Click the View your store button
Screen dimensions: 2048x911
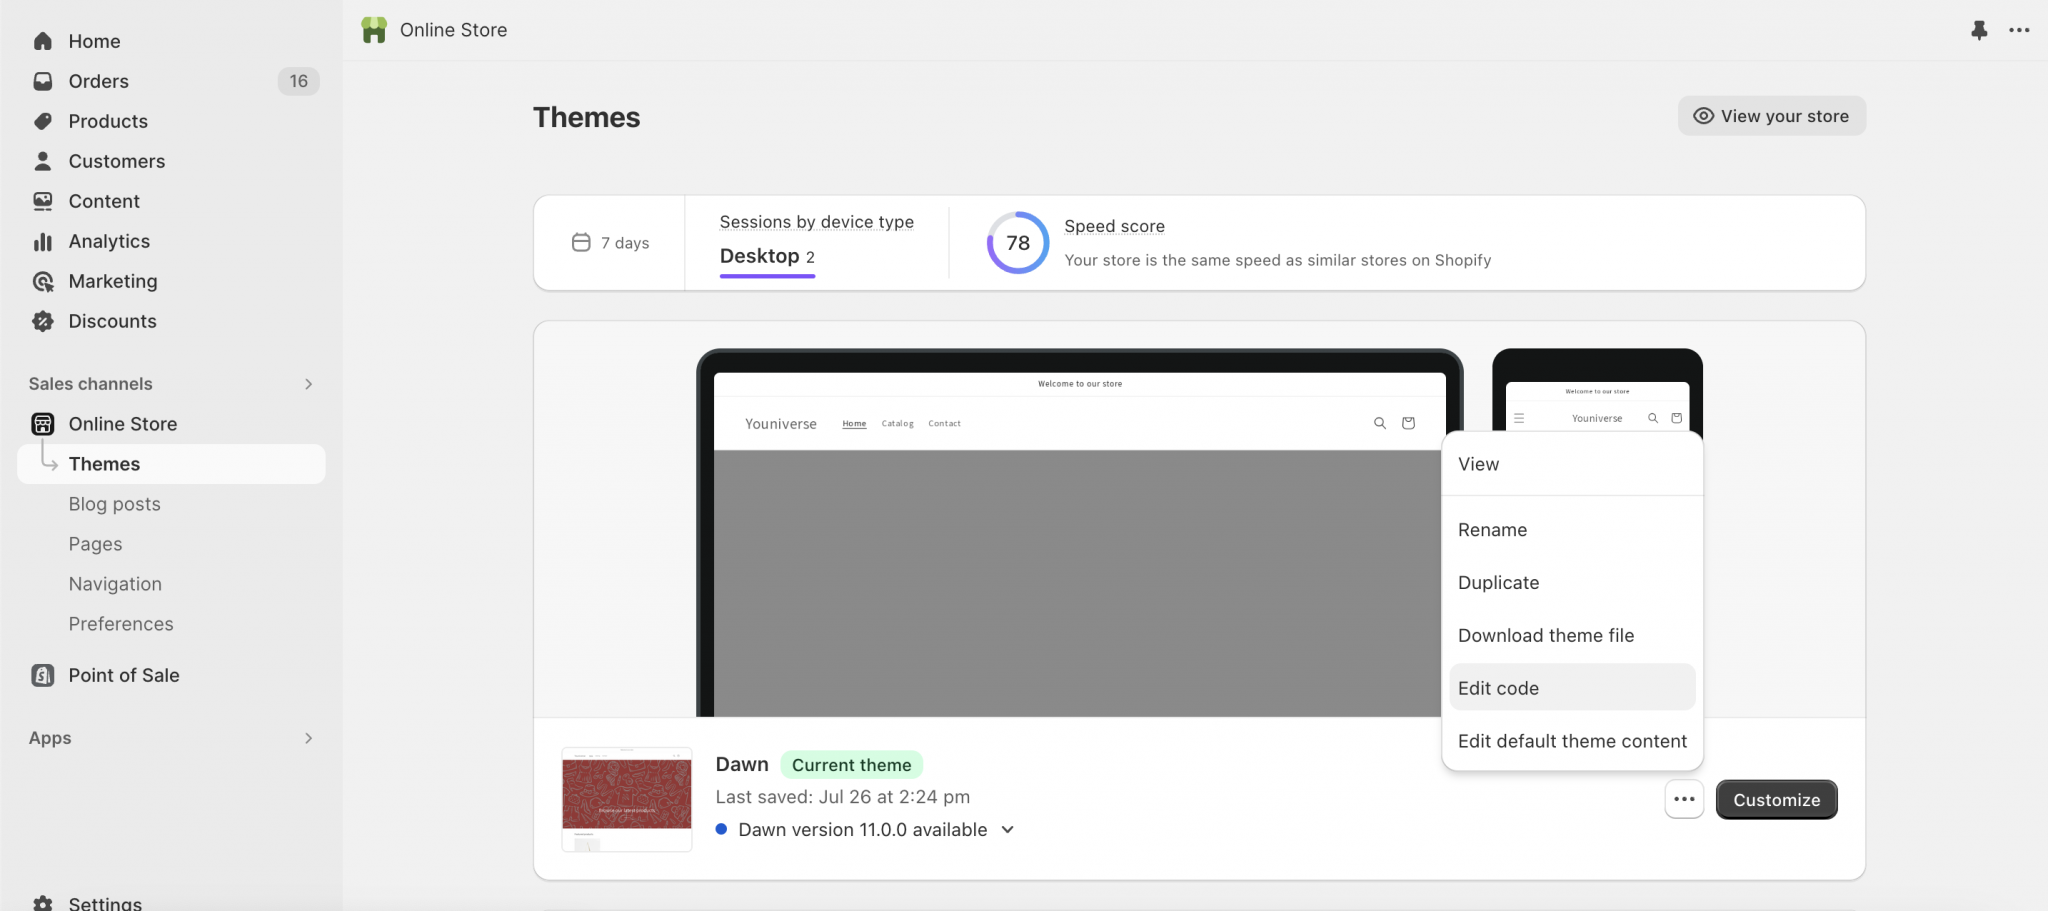point(1771,116)
